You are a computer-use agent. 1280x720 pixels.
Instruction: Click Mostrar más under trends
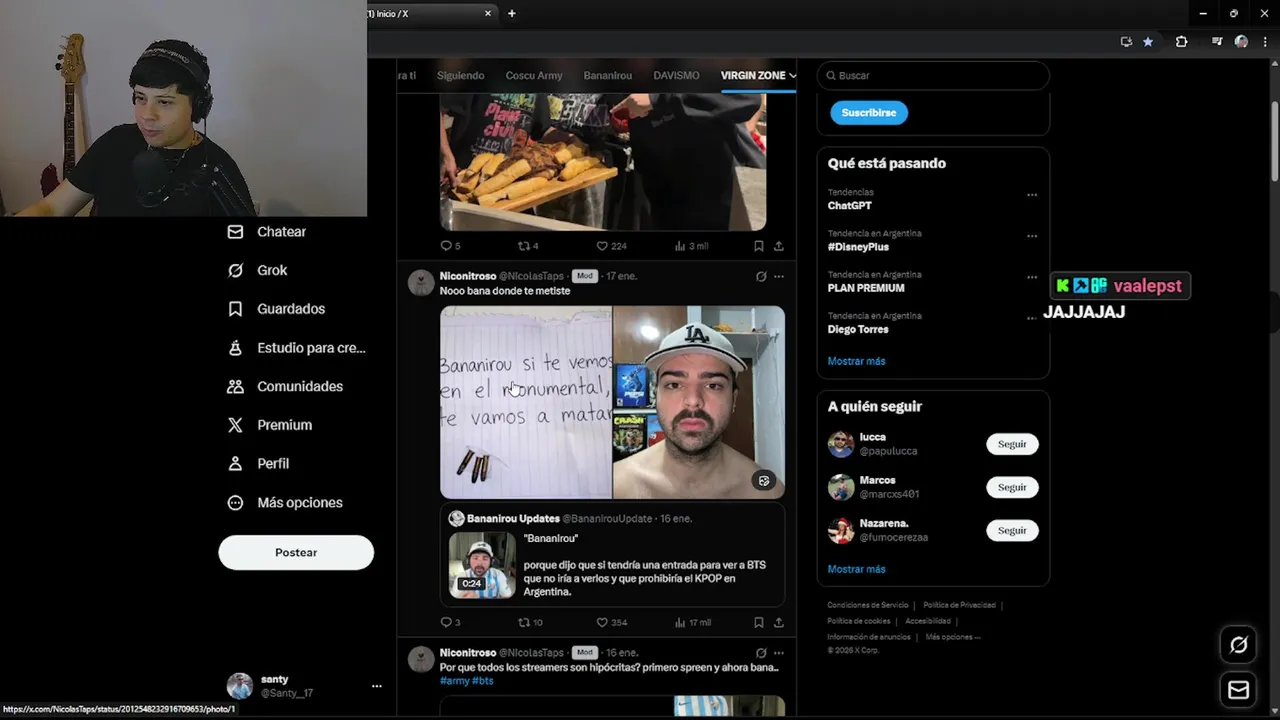click(x=856, y=361)
